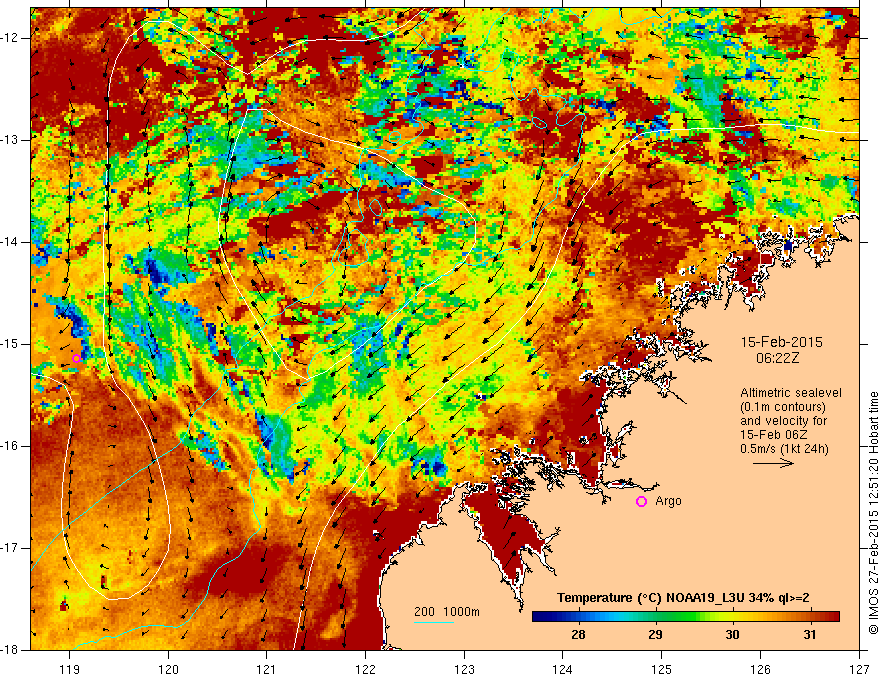Click the temperature color bar
This screenshot has height=680, width=880.
tap(685, 617)
